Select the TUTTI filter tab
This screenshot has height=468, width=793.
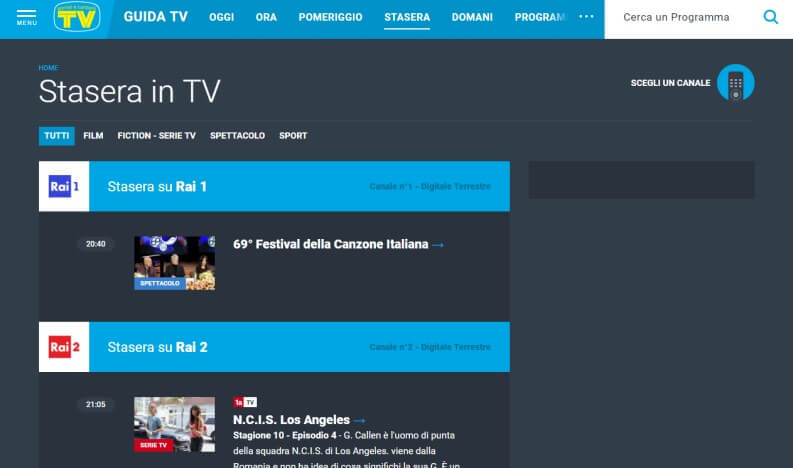57,136
